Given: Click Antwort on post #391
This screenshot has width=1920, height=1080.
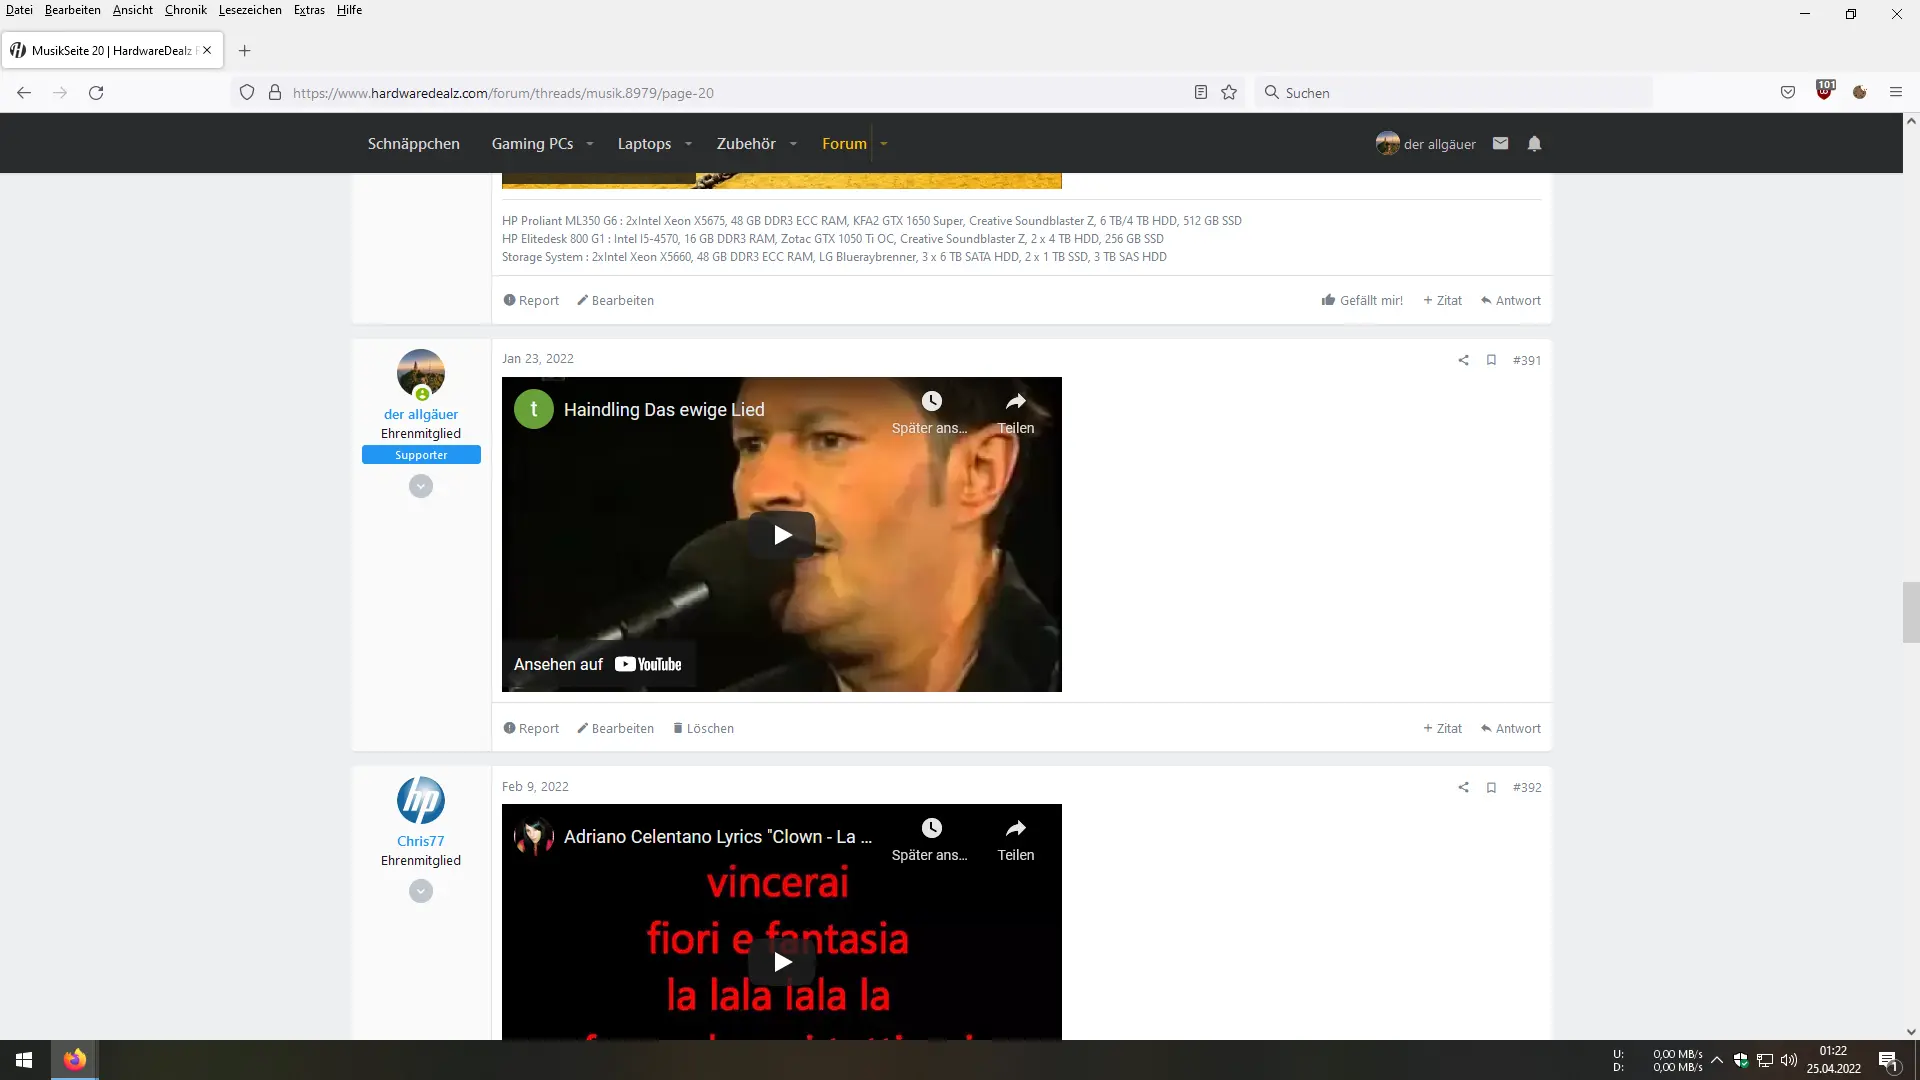Looking at the screenshot, I should 1510,728.
